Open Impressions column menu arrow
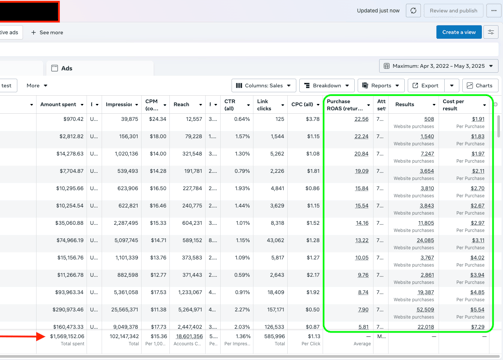503x360 pixels. click(x=137, y=105)
